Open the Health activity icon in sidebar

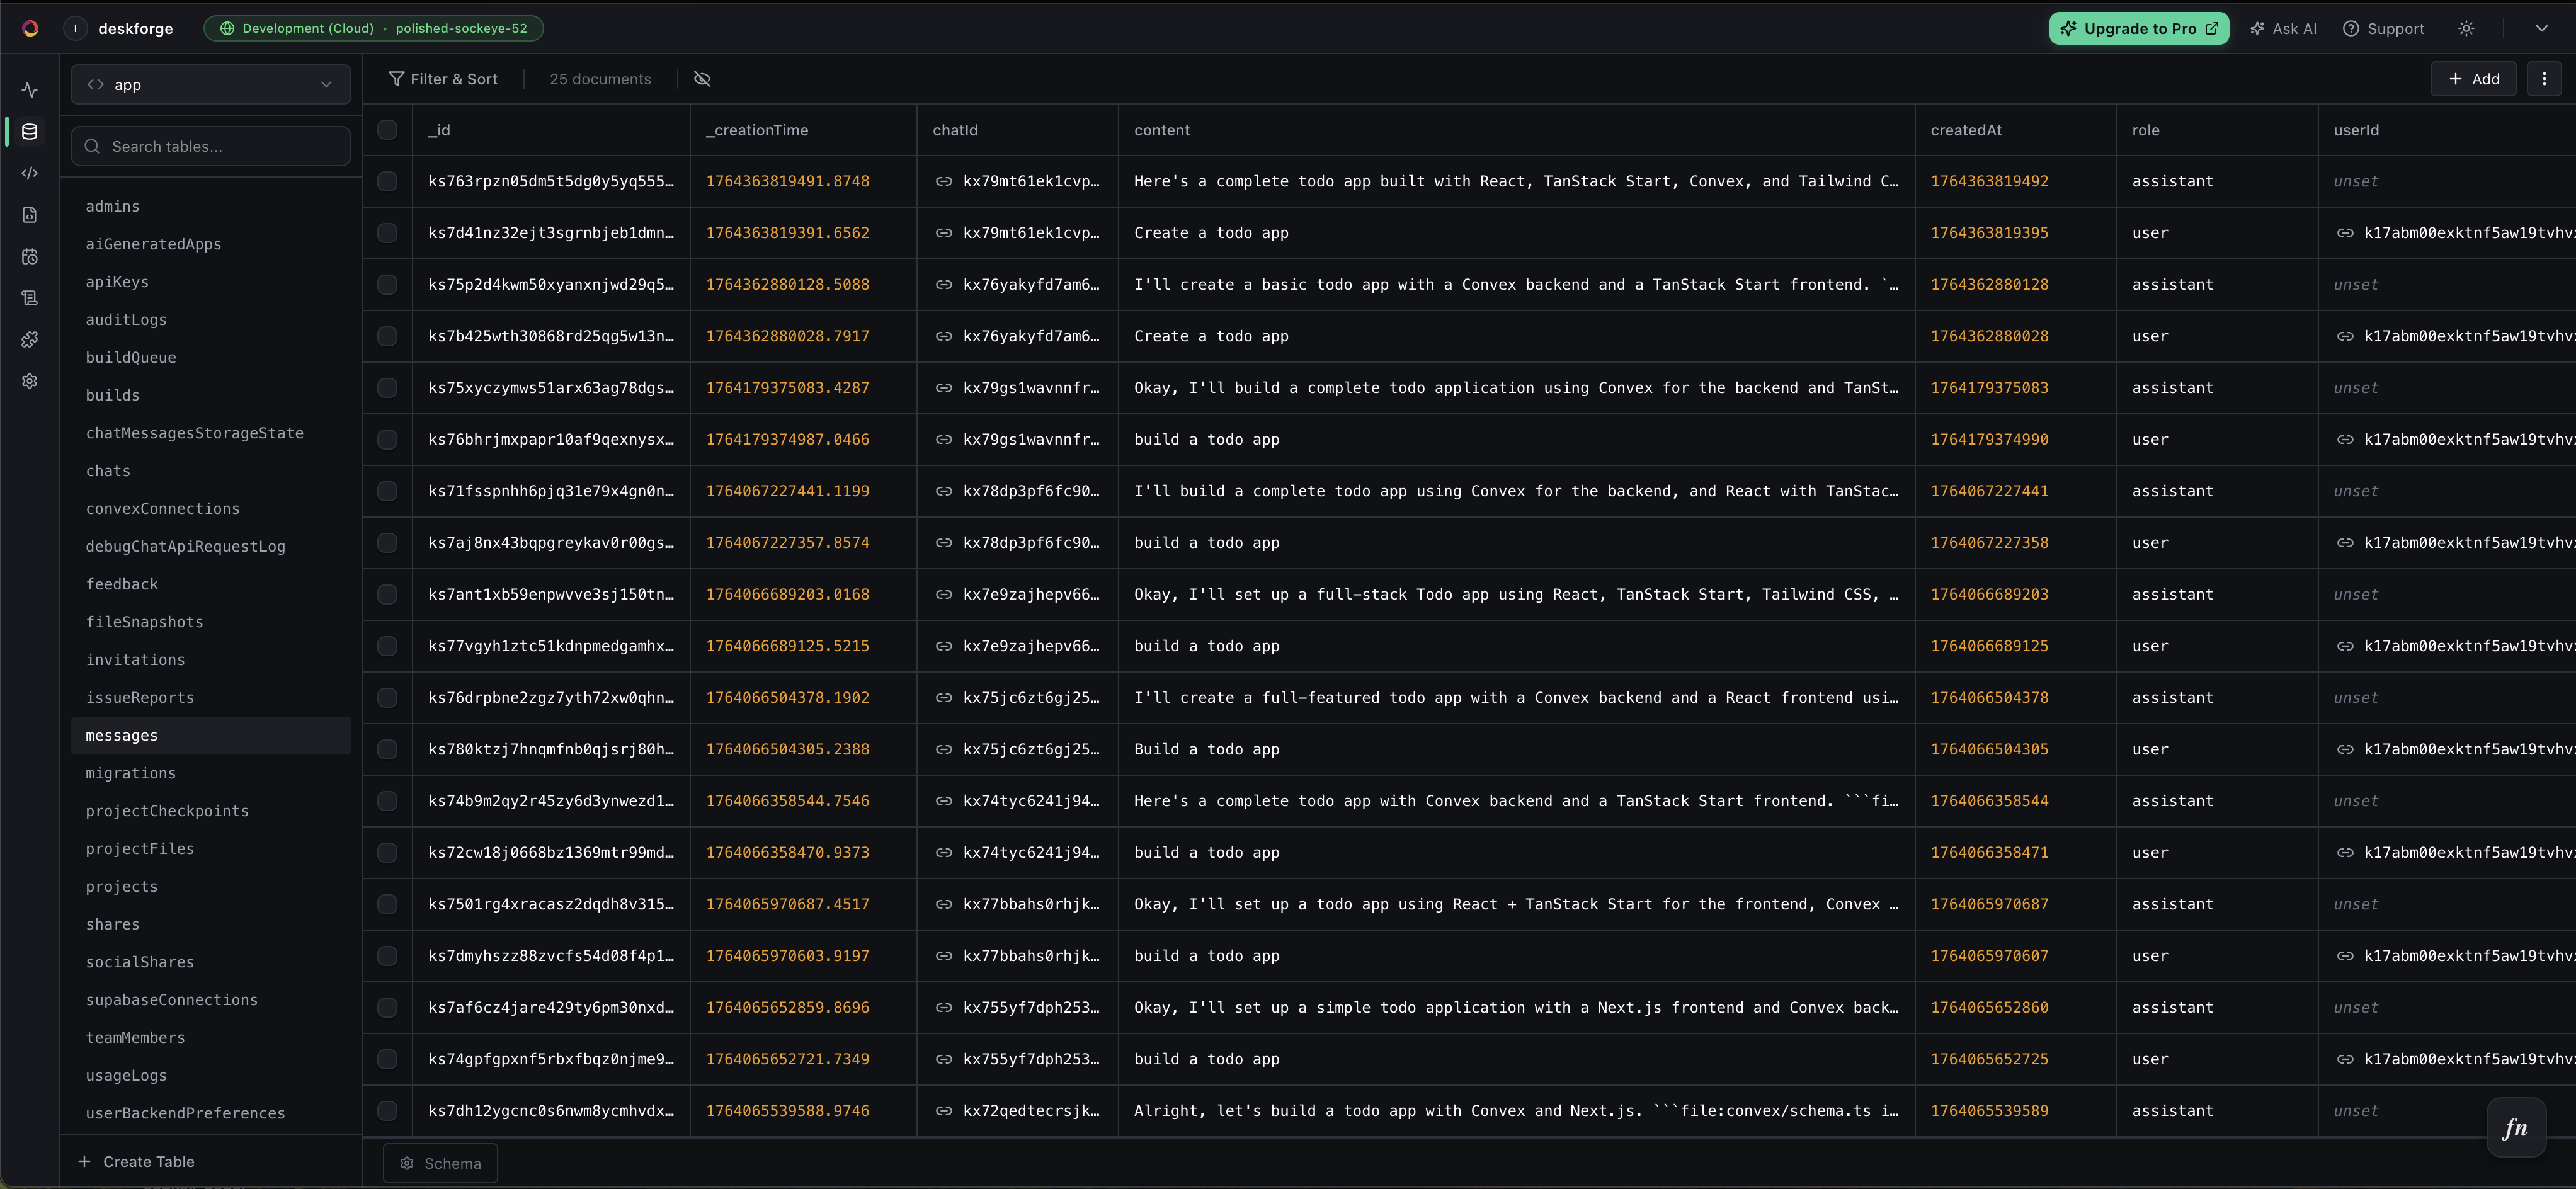tap(30, 90)
